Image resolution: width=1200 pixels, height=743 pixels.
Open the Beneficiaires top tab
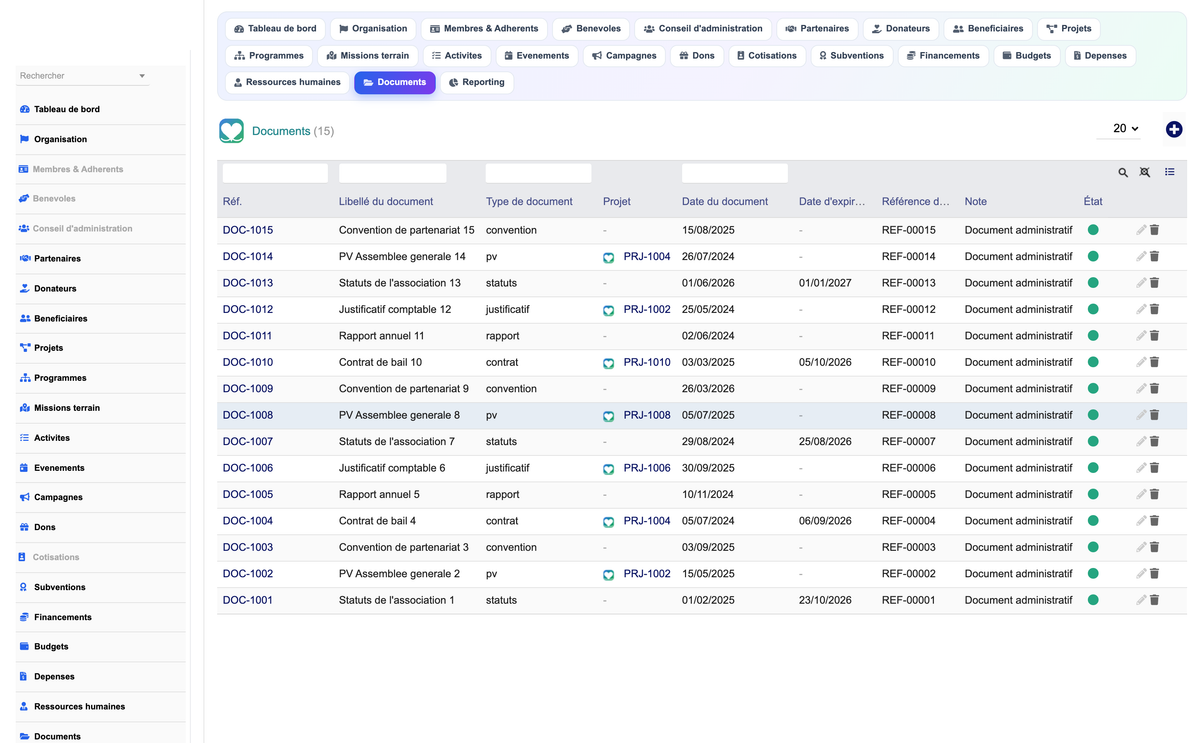tap(988, 29)
